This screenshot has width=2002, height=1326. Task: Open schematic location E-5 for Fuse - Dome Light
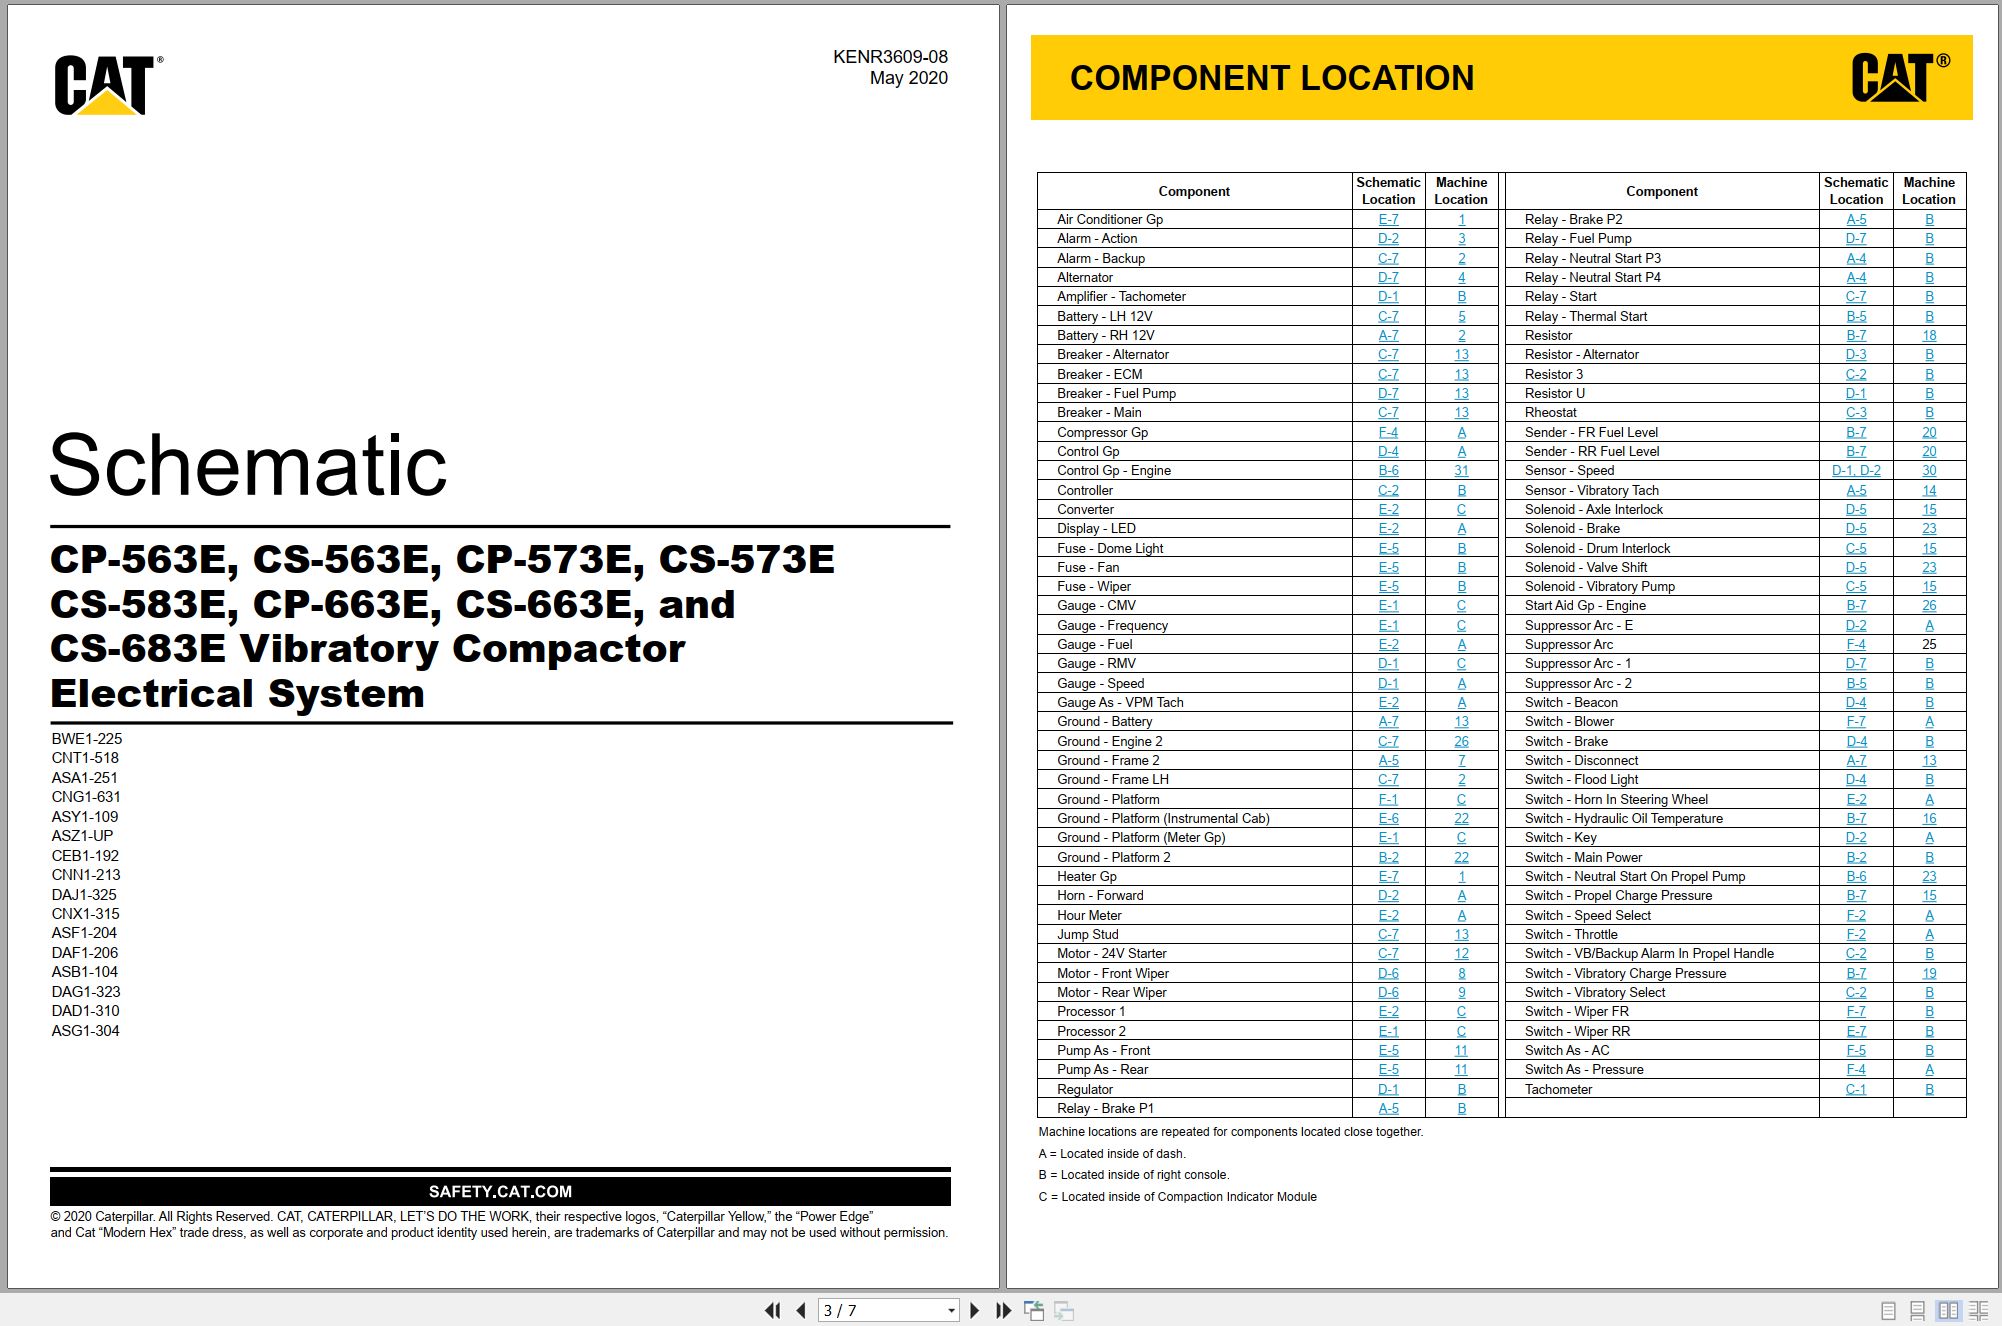[x=1388, y=548]
